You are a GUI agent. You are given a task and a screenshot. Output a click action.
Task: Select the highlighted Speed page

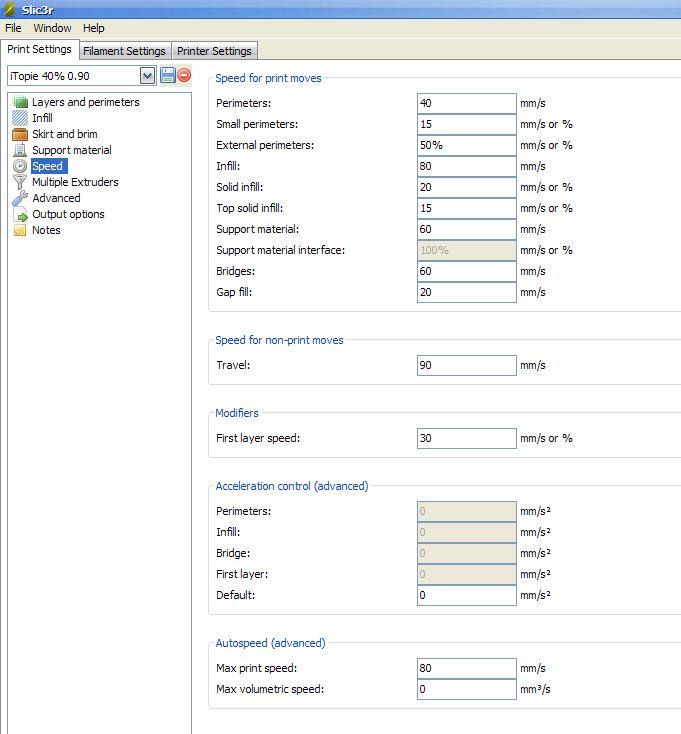click(x=47, y=166)
